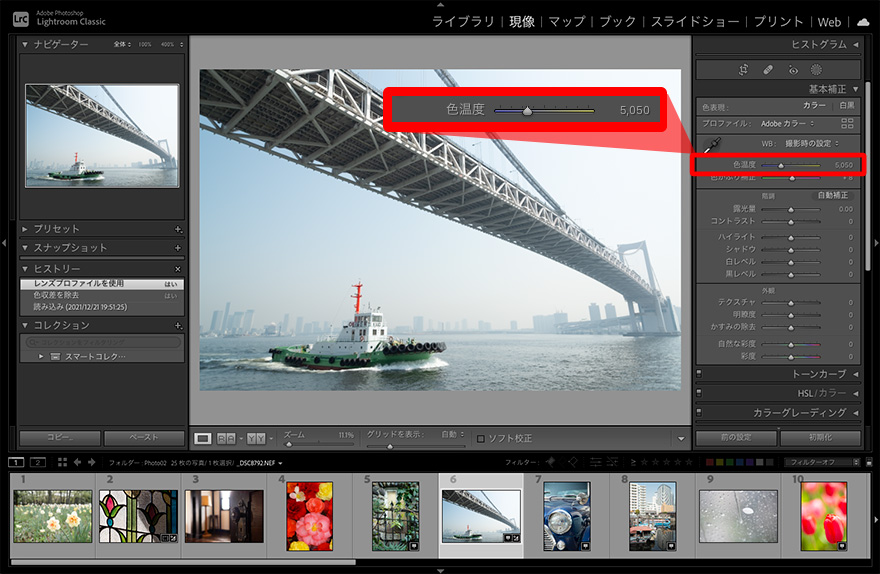880x574 pixels.
Task: Switch to loupe view mode icon
Action: (x=203, y=438)
